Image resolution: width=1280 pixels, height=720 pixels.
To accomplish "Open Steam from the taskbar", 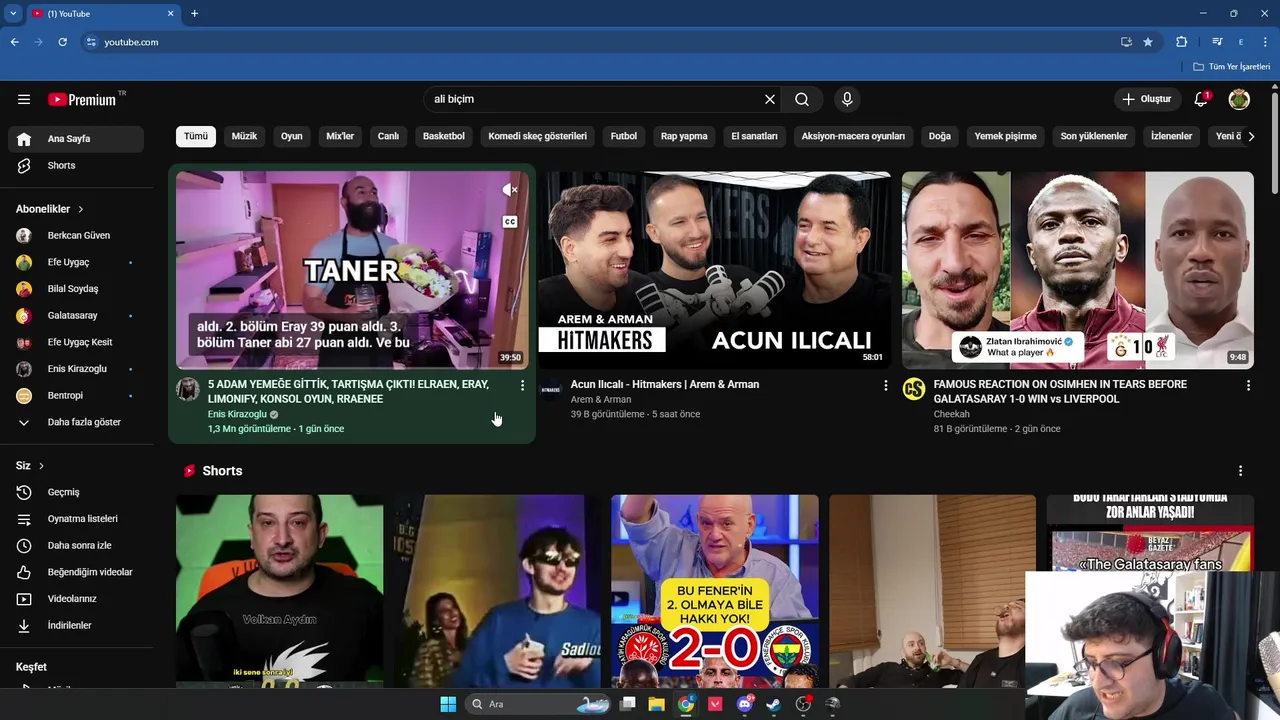I will point(773,704).
